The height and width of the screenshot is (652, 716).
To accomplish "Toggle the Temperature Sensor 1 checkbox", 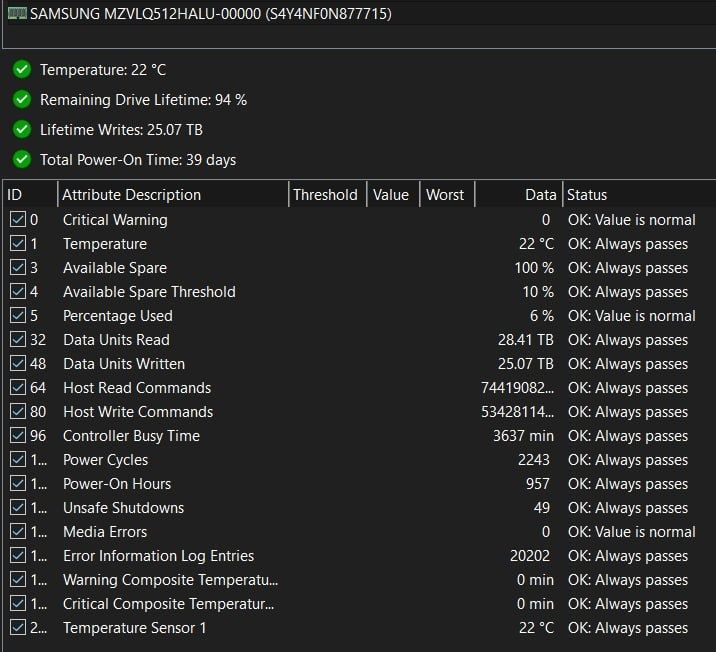I will 18,627.
